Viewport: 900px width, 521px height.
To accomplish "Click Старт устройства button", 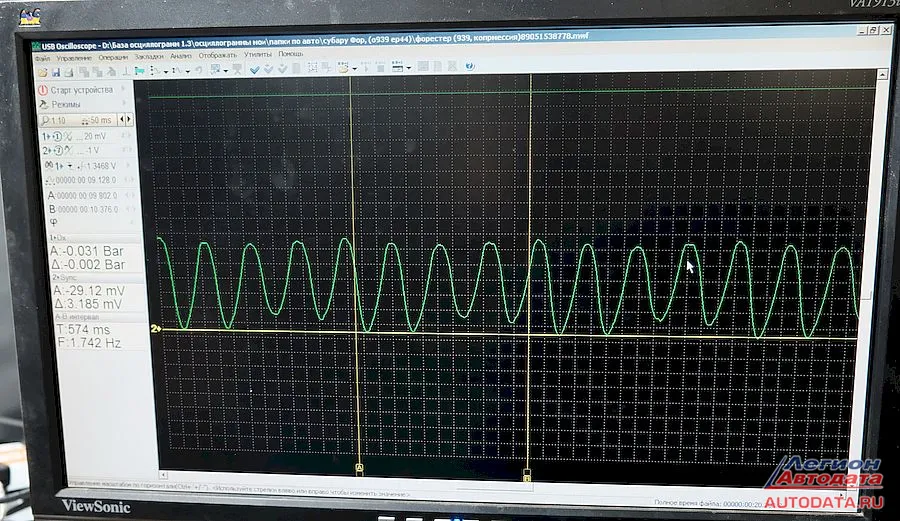I will point(84,90).
